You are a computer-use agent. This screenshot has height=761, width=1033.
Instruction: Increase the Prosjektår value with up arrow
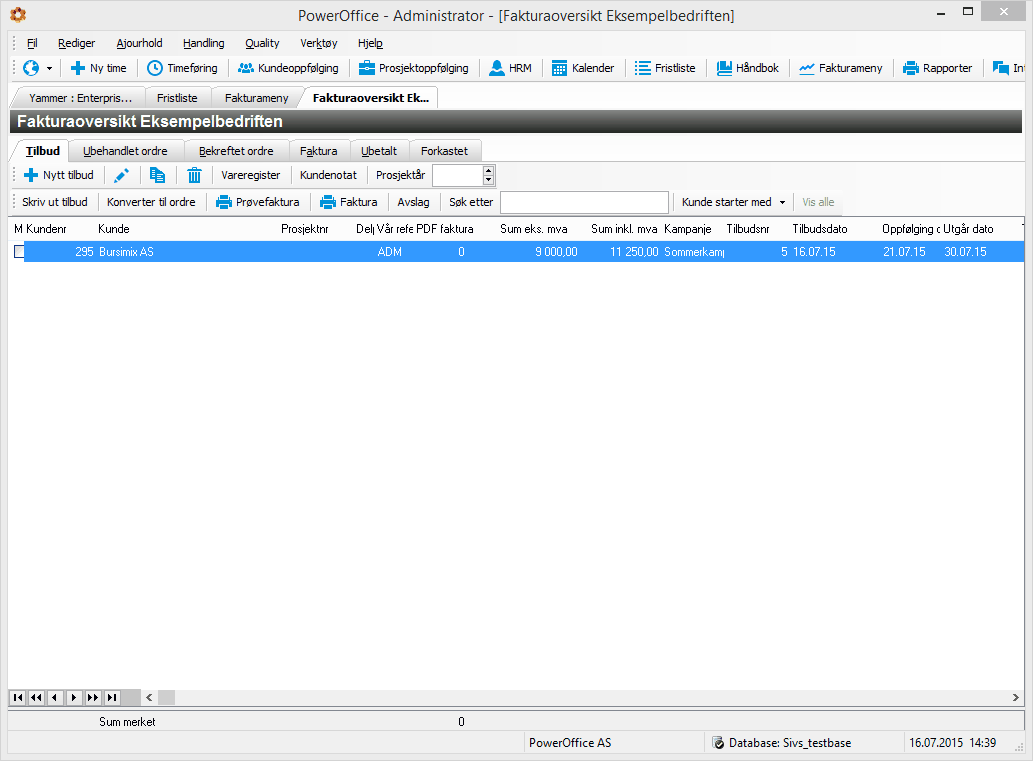(488, 171)
